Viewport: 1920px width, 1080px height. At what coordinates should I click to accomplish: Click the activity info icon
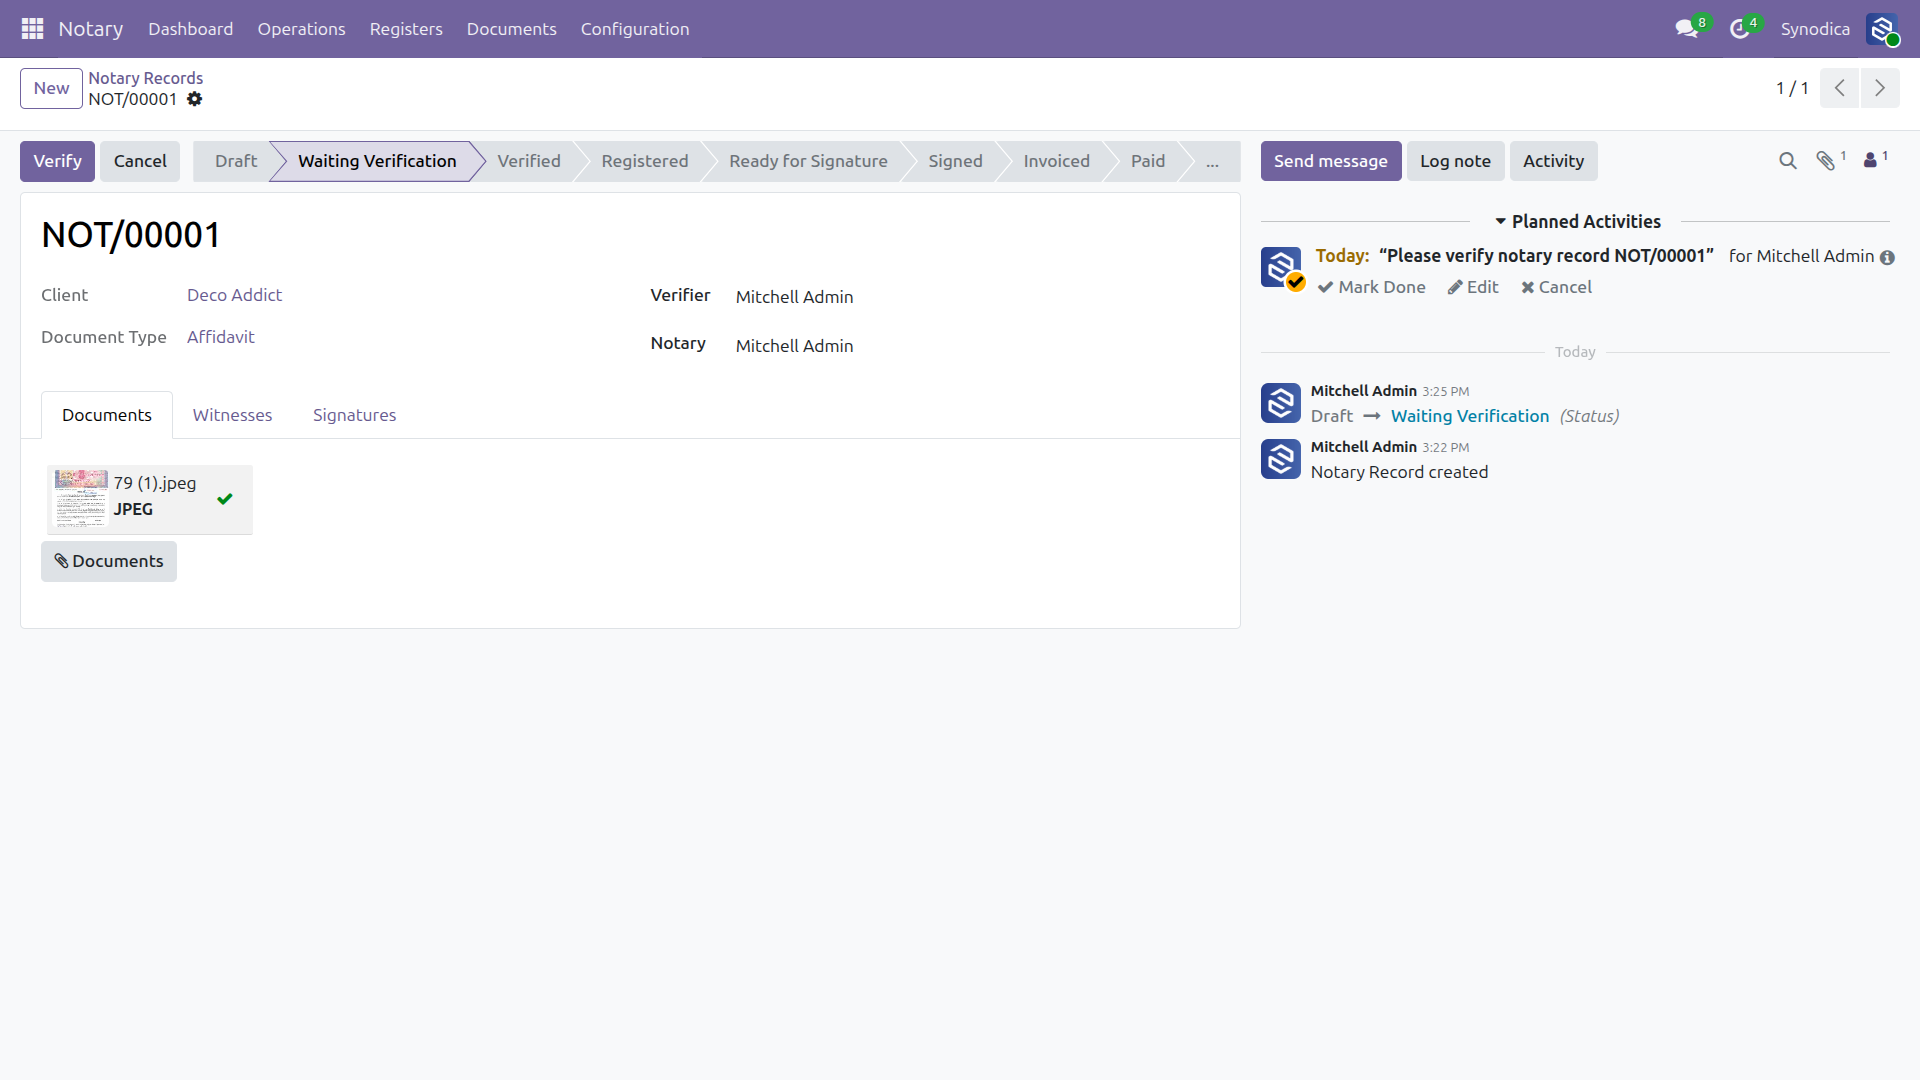click(x=1887, y=258)
